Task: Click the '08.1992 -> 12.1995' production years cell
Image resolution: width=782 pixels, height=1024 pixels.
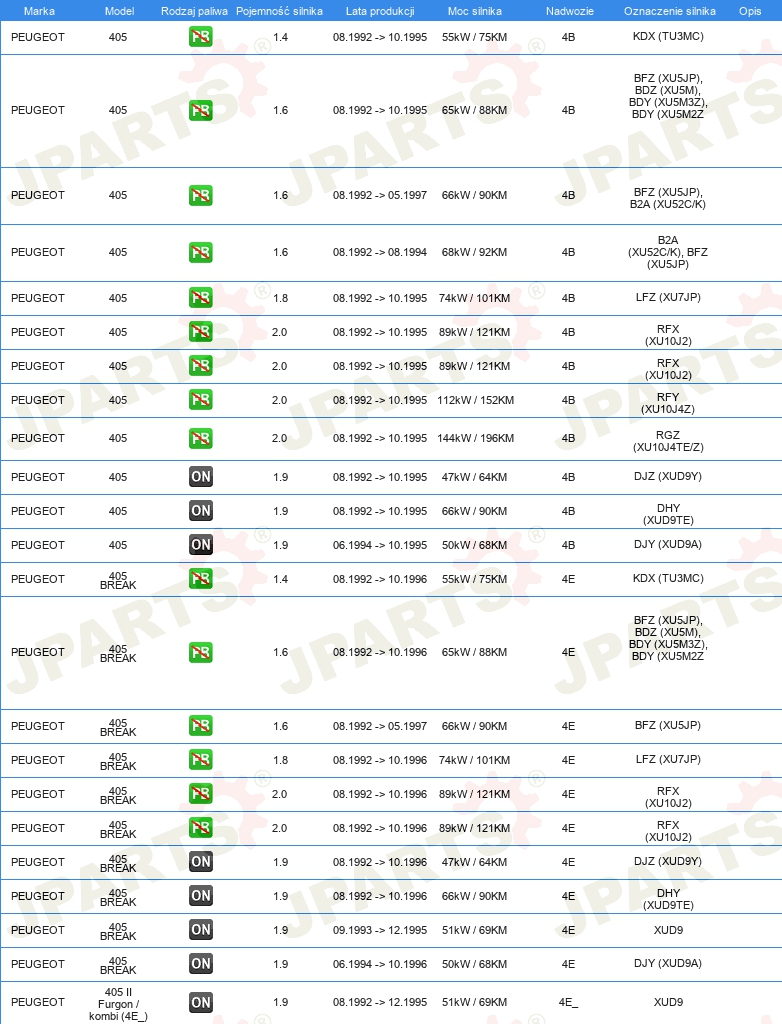Action: coord(380,1002)
